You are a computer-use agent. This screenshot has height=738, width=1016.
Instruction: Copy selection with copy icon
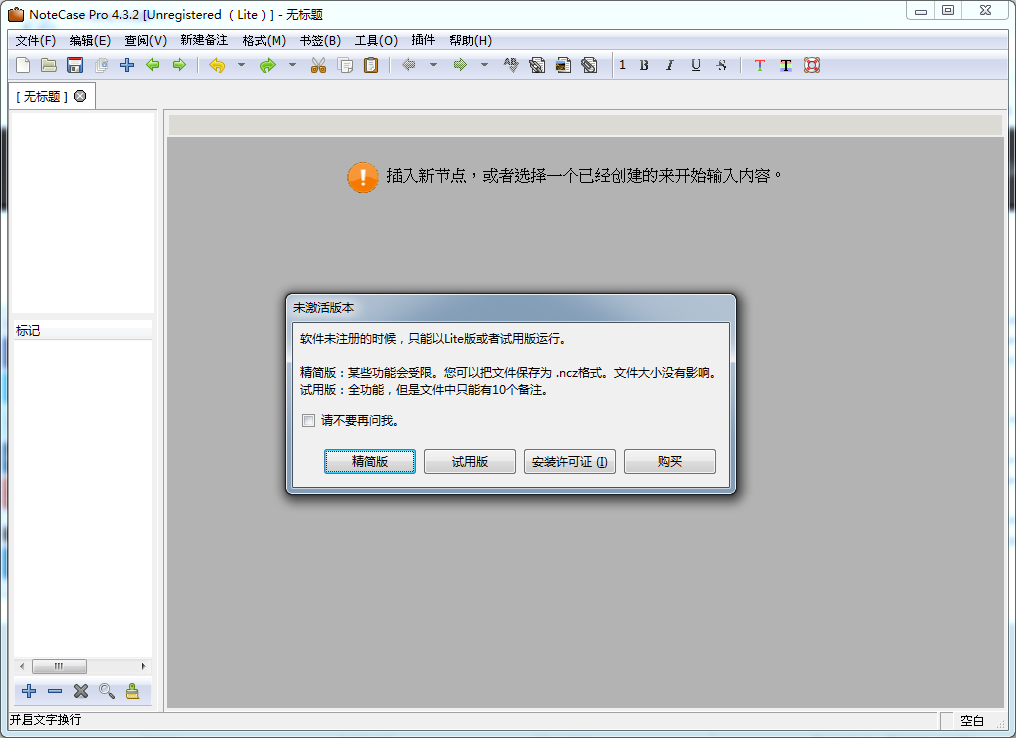point(345,65)
